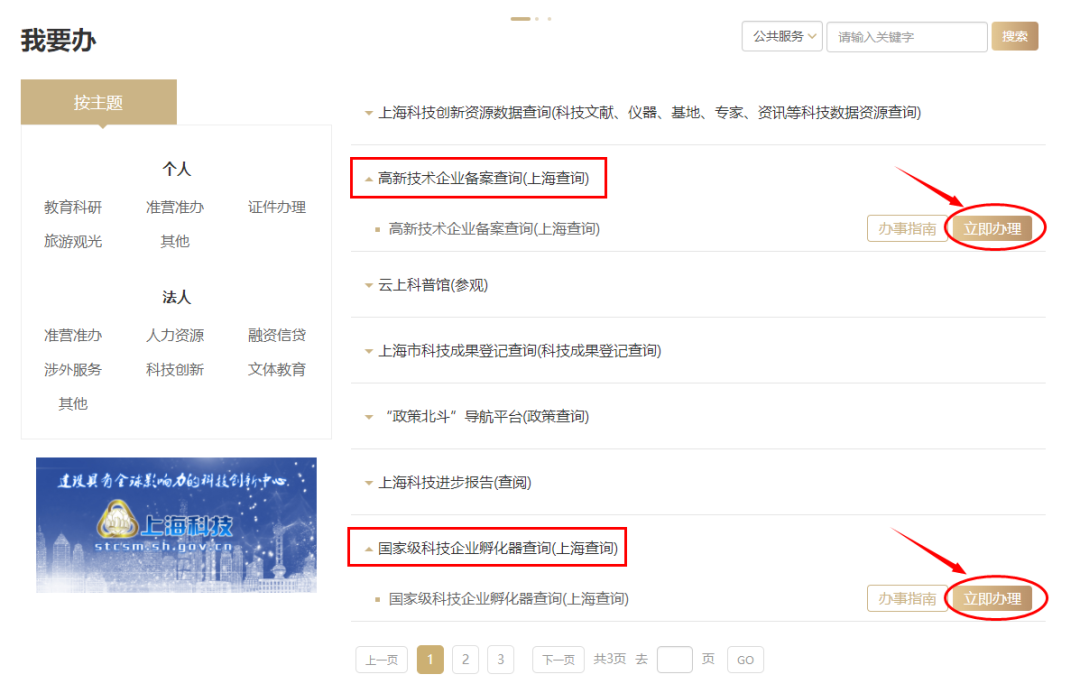Expand the 上海科技创新资源数据查询 item
The width and height of the screenshot is (1080, 693).
(648, 113)
